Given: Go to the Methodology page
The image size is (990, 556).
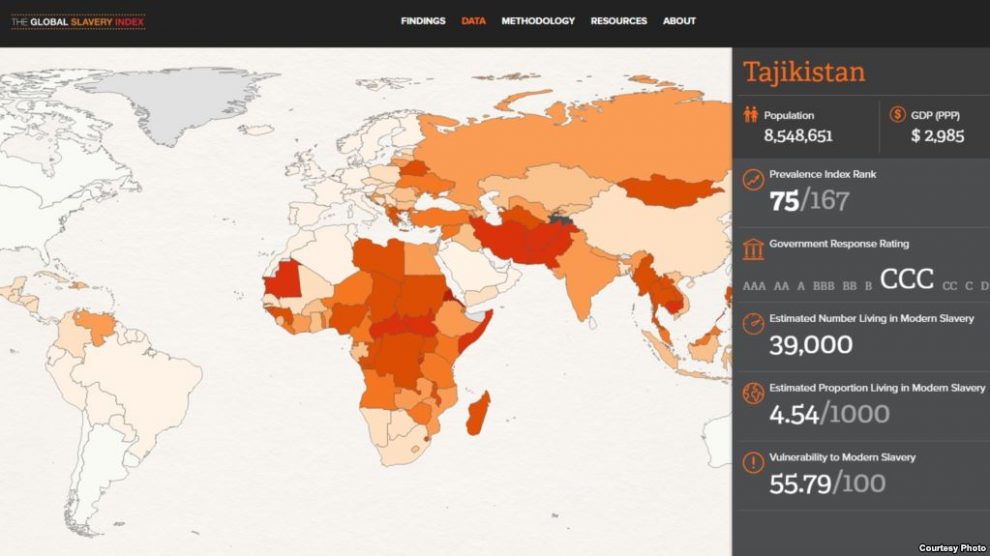Looking at the screenshot, I should (x=538, y=21).
